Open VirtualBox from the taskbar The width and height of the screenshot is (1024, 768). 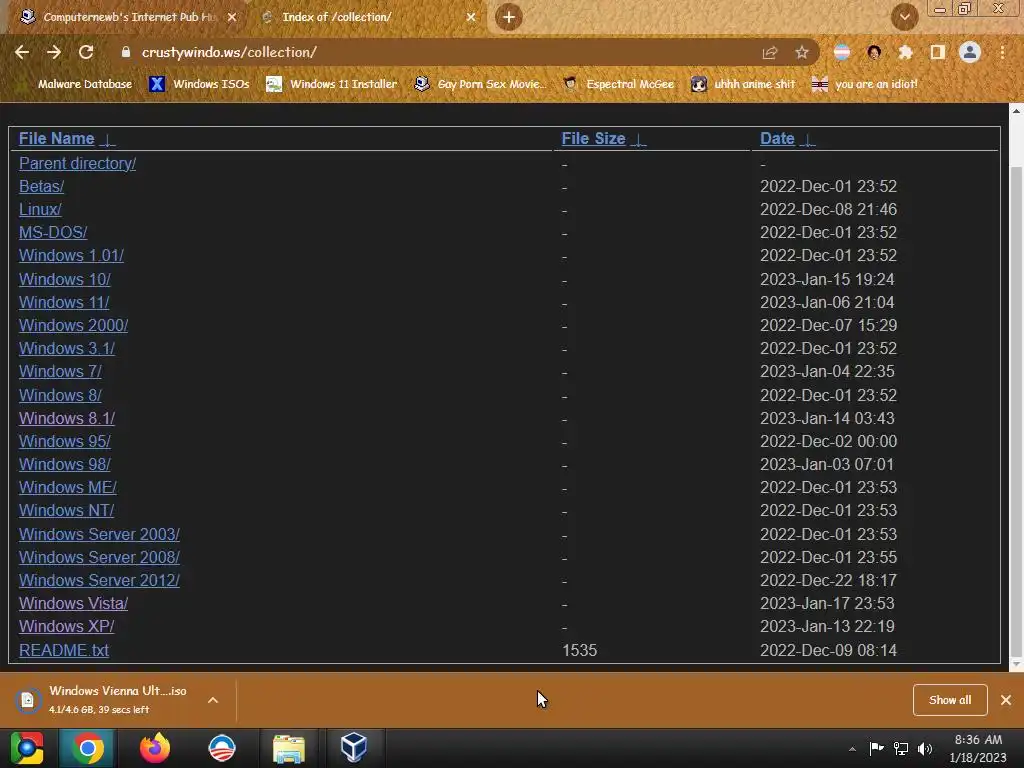coord(353,748)
